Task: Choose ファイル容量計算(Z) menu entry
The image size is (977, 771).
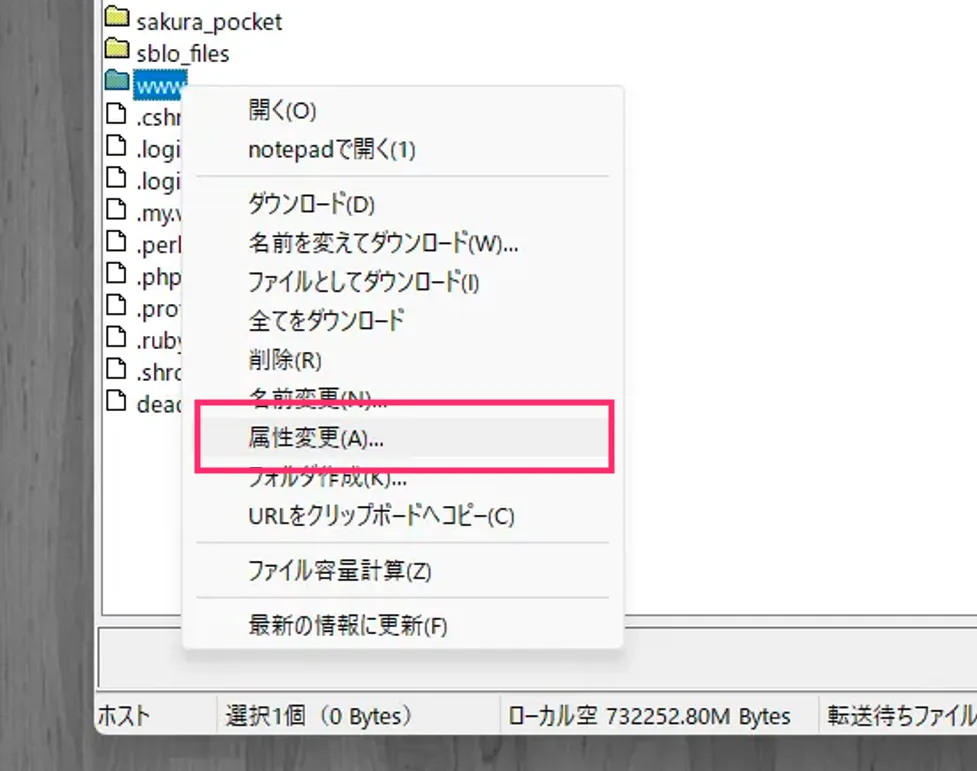Action: pos(339,571)
